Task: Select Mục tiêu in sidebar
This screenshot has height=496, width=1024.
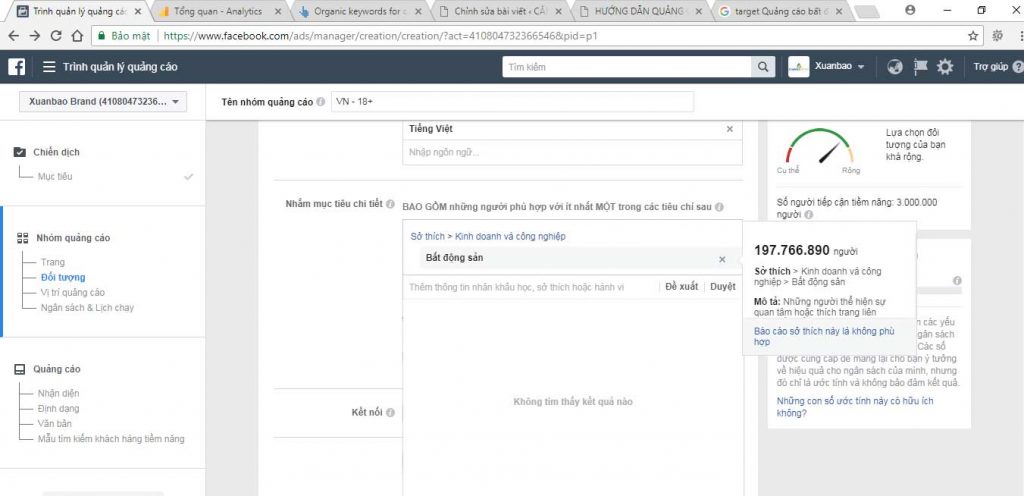Action: [x=56, y=177]
